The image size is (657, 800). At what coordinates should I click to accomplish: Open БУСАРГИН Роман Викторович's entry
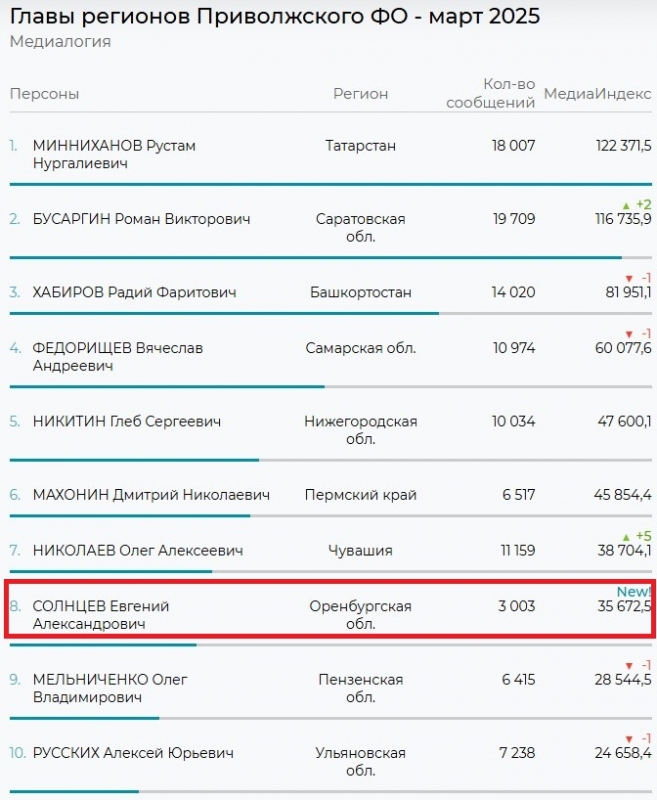click(141, 219)
